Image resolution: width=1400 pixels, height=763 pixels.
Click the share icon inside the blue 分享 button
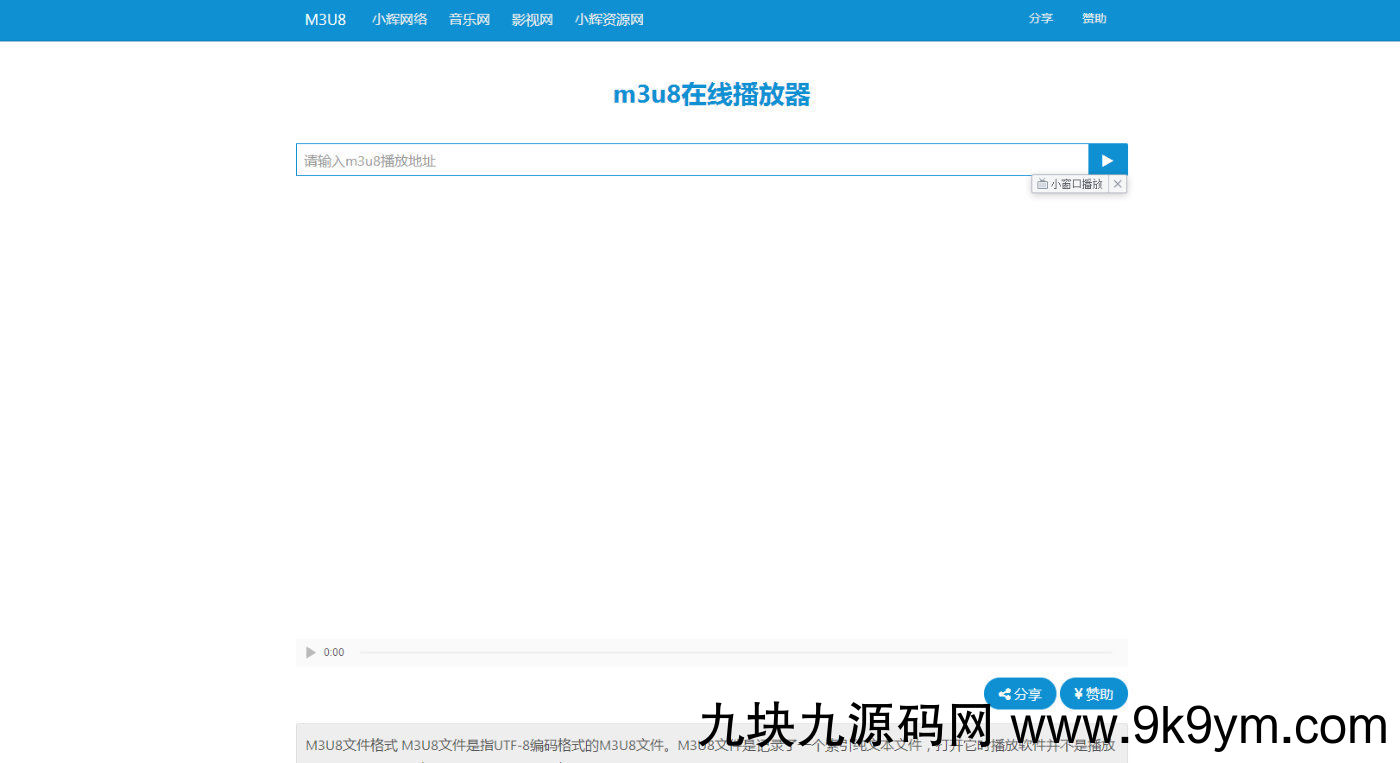[1006, 693]
